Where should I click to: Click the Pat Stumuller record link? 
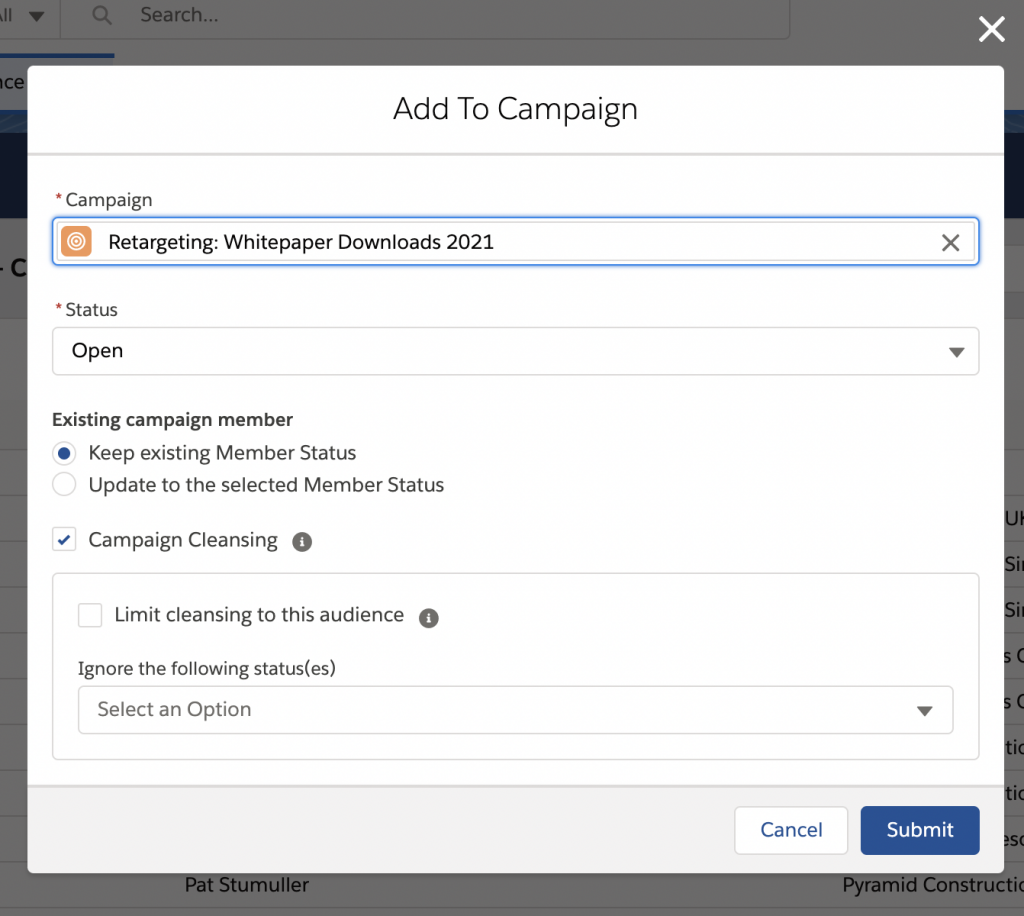tap(246, 885)
